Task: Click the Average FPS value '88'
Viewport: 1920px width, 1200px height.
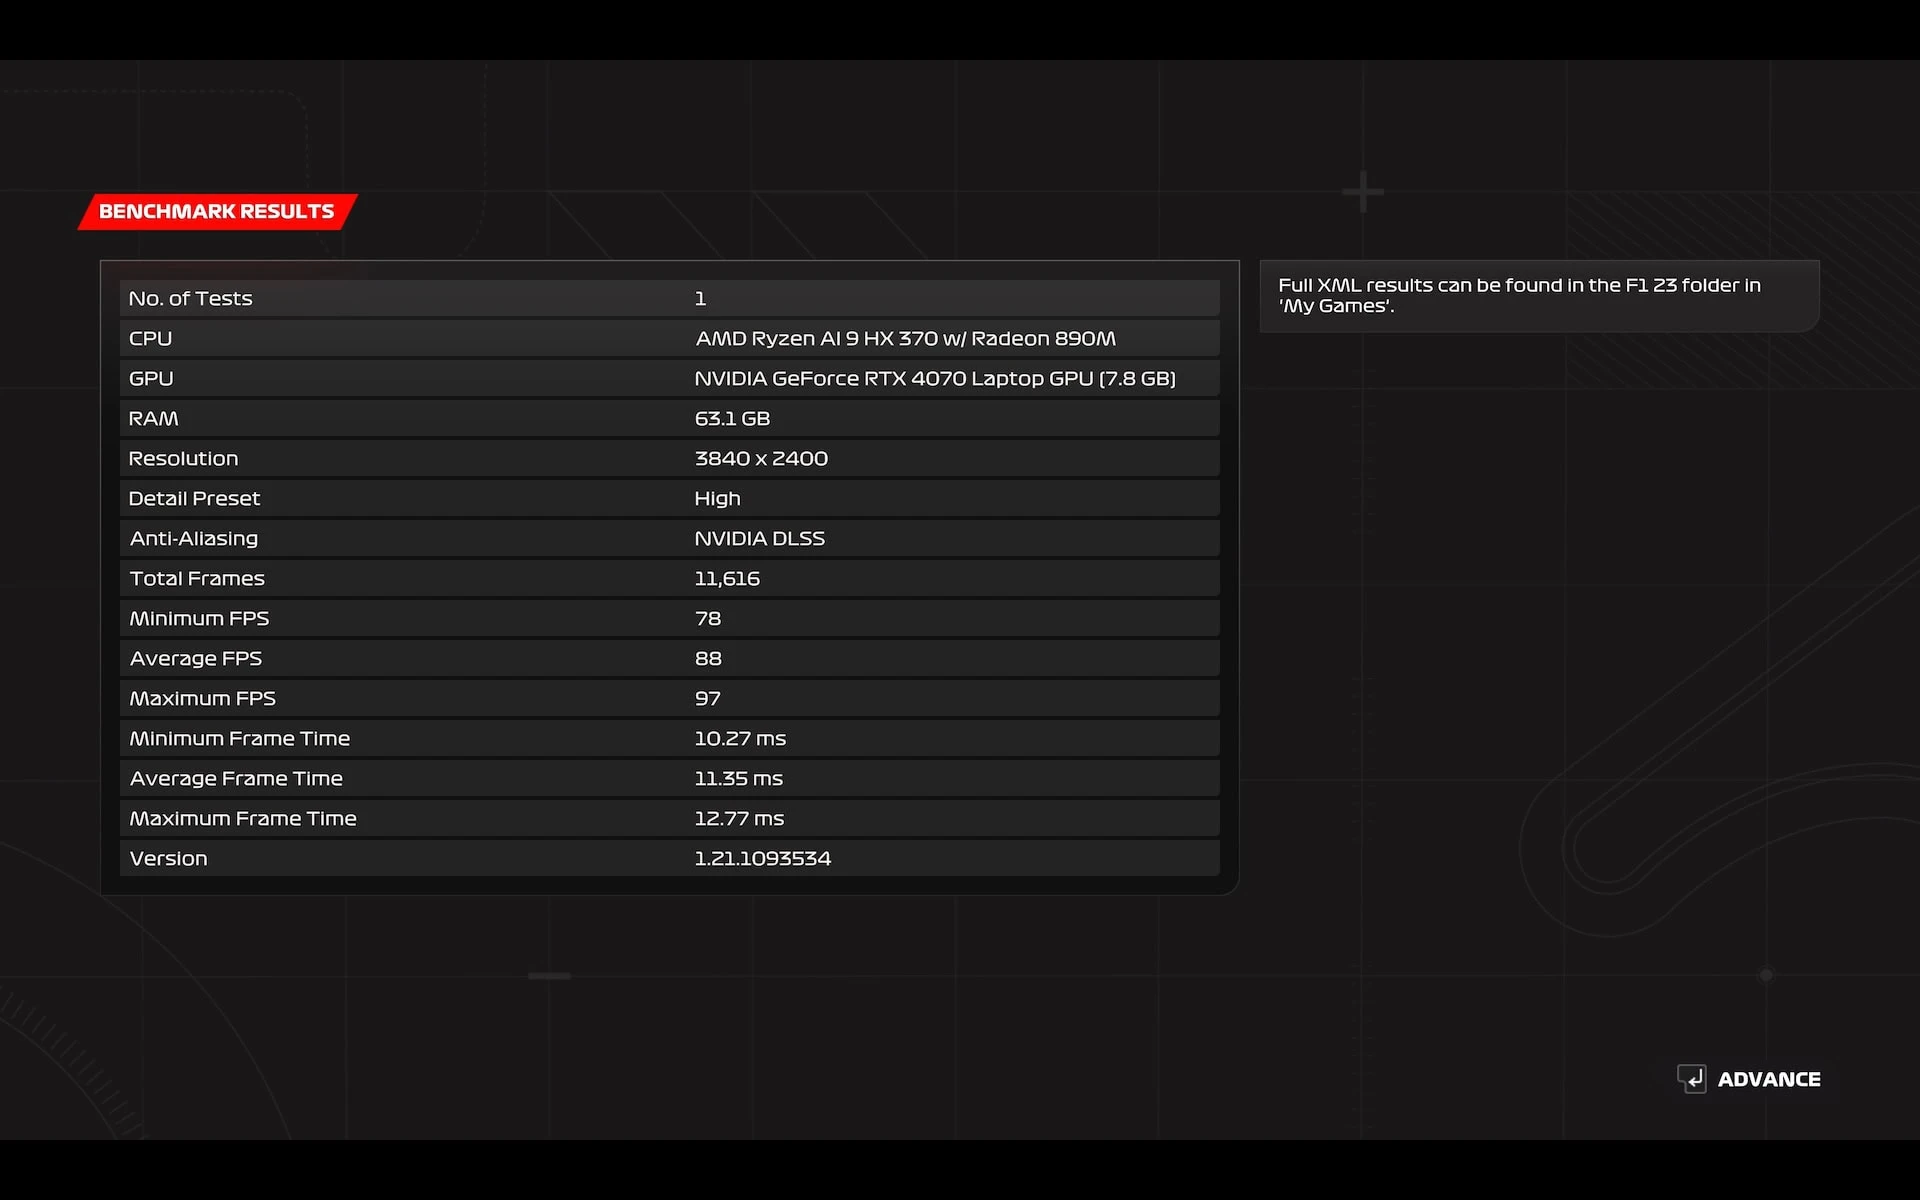Action: [x=708, y=658]
